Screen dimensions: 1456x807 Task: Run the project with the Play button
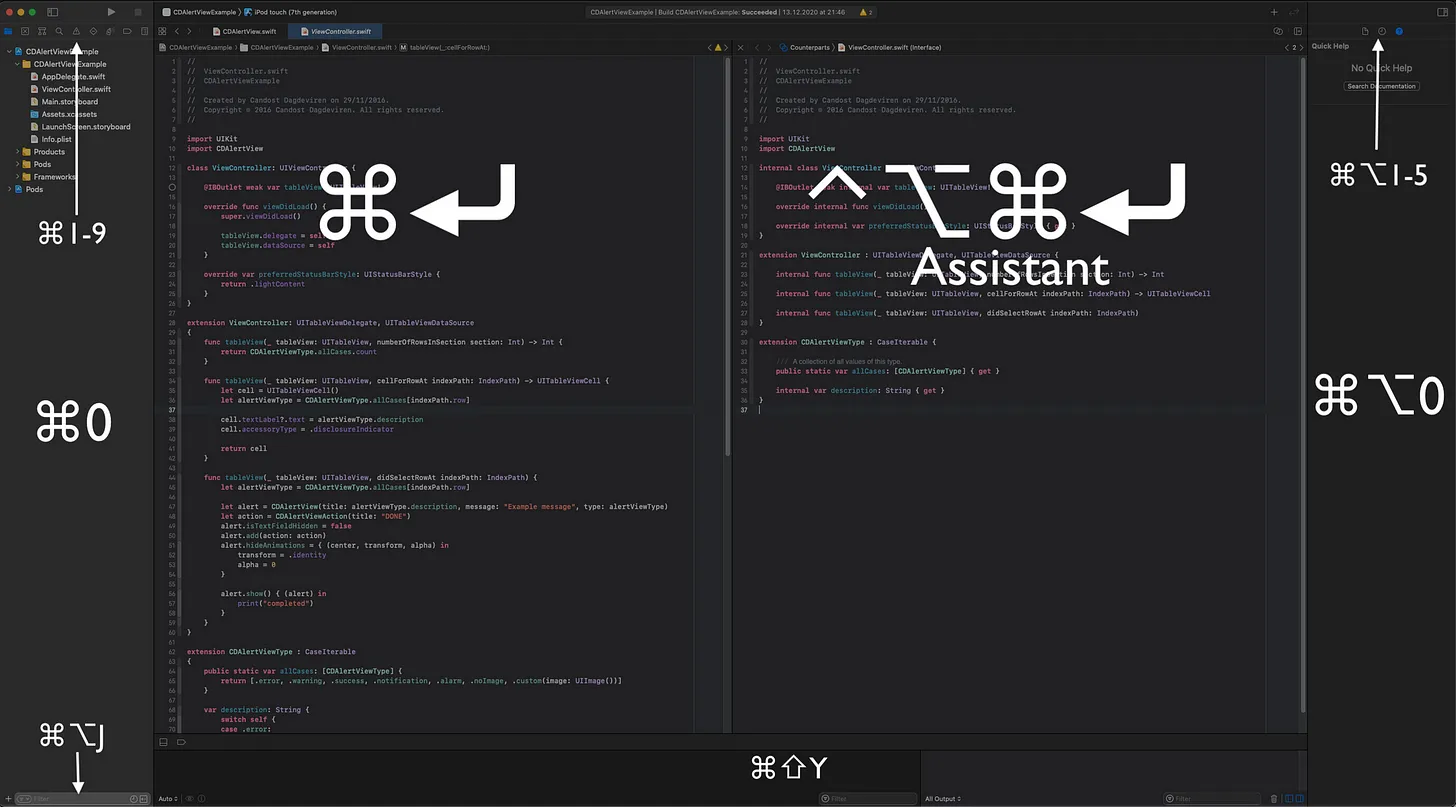click(111, 12)
